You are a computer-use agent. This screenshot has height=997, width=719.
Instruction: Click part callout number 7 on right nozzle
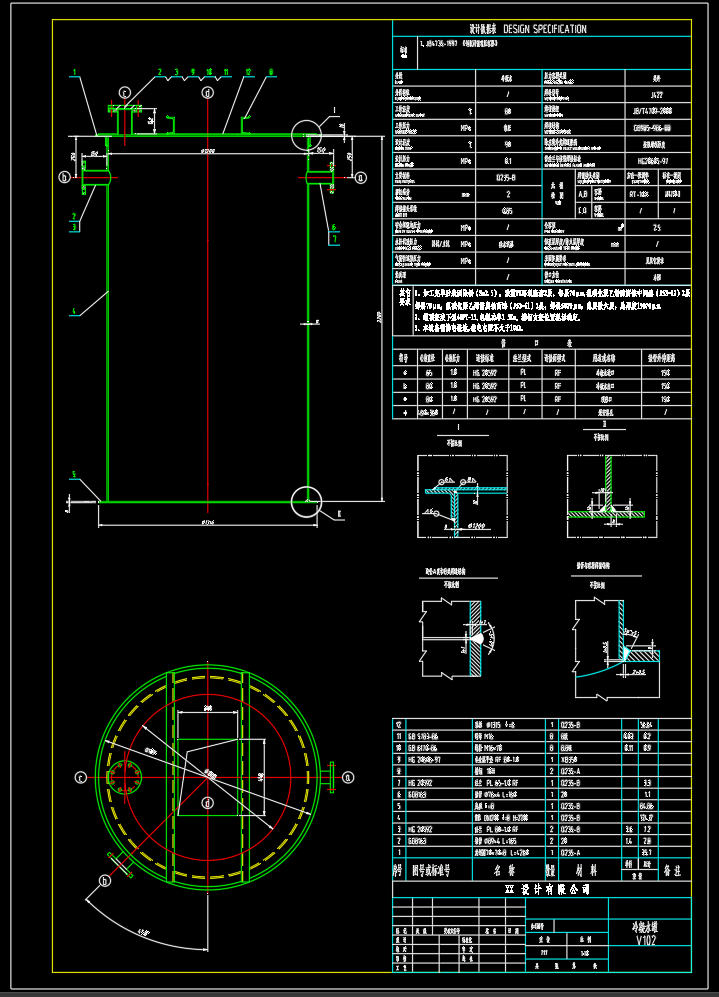333,240
